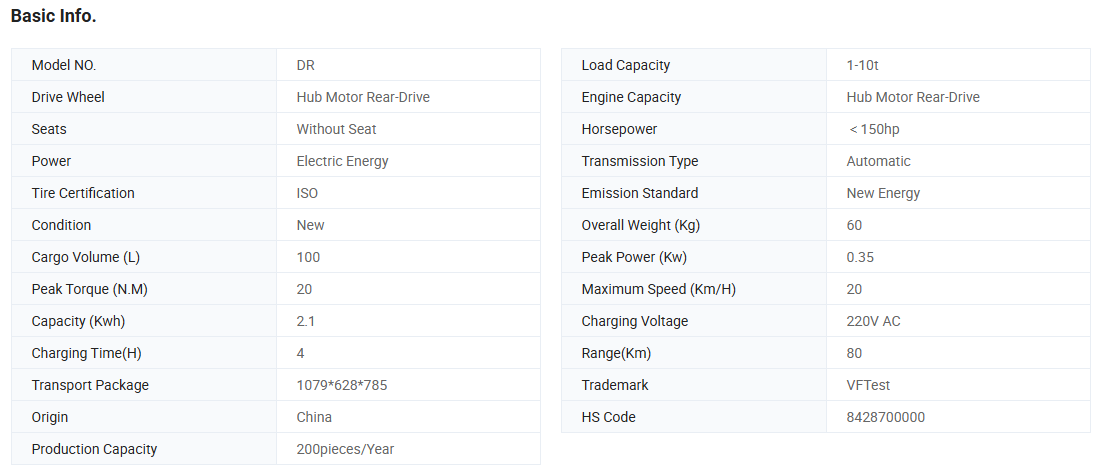The width and height of the screenshot is (1100, 466).
Task: Select the Engine Capacity label
Action: point(631,97)
